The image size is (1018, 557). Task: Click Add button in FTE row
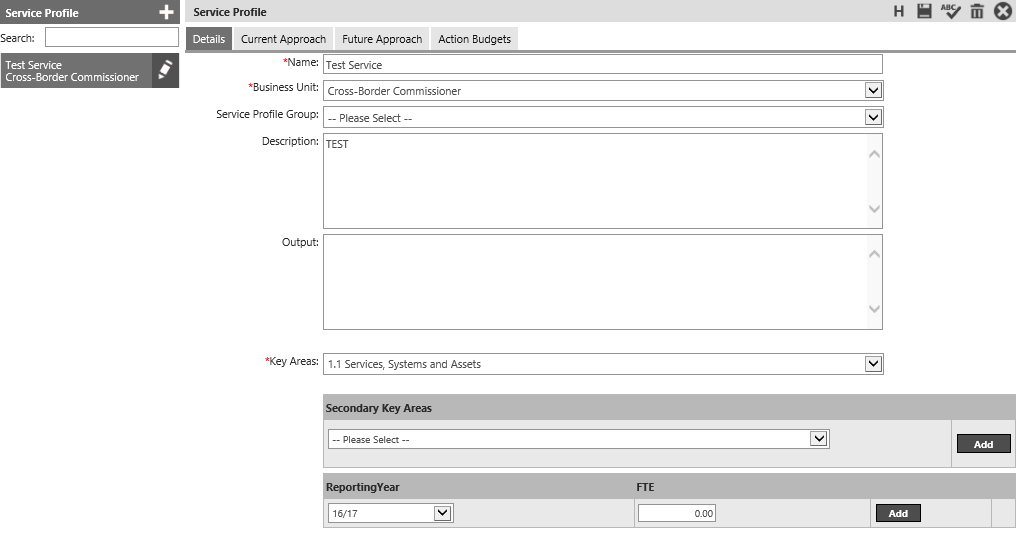pos(898,513)
